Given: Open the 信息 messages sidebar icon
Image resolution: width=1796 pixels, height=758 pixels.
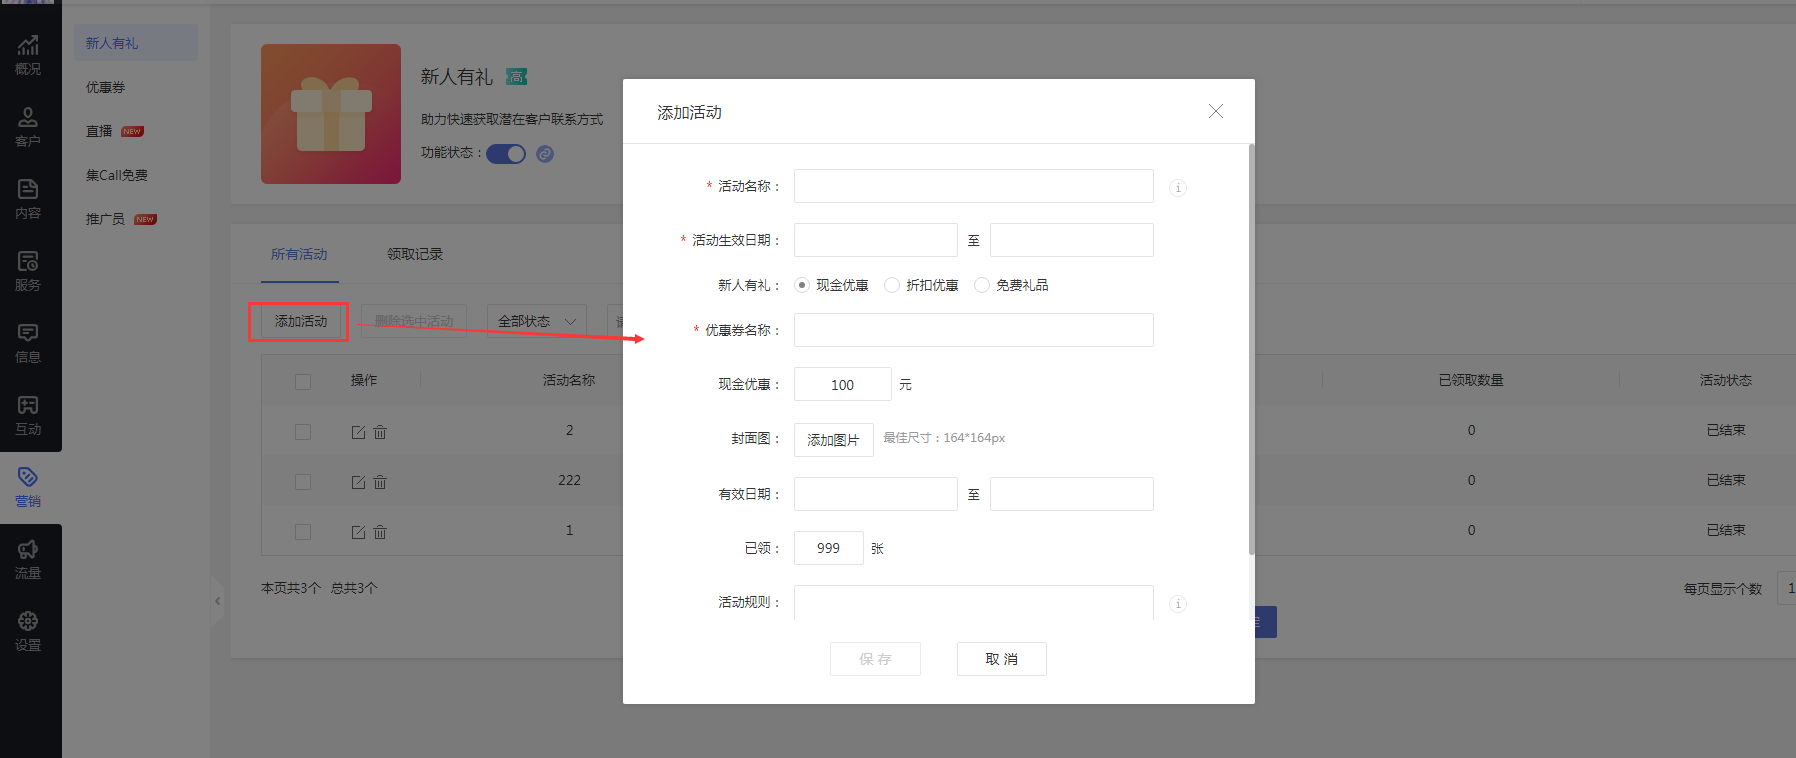Looking at the screenshot, I should (28, 342).
